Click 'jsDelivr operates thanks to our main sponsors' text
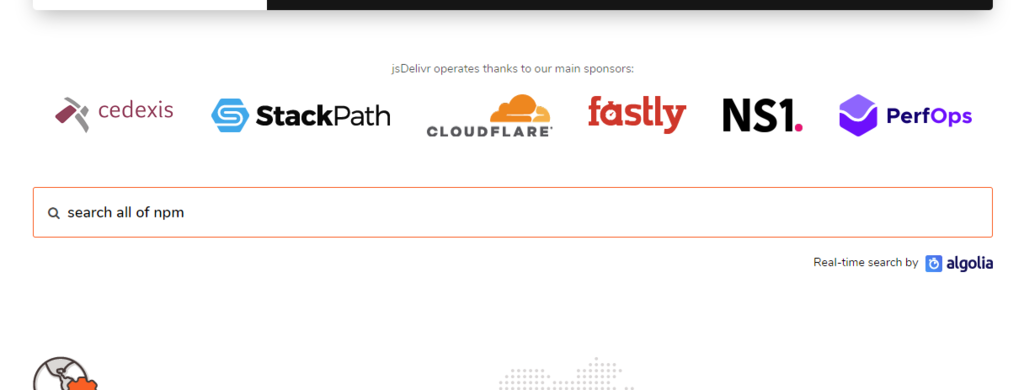Screen dimensions: 1024x390 [513, 69]
